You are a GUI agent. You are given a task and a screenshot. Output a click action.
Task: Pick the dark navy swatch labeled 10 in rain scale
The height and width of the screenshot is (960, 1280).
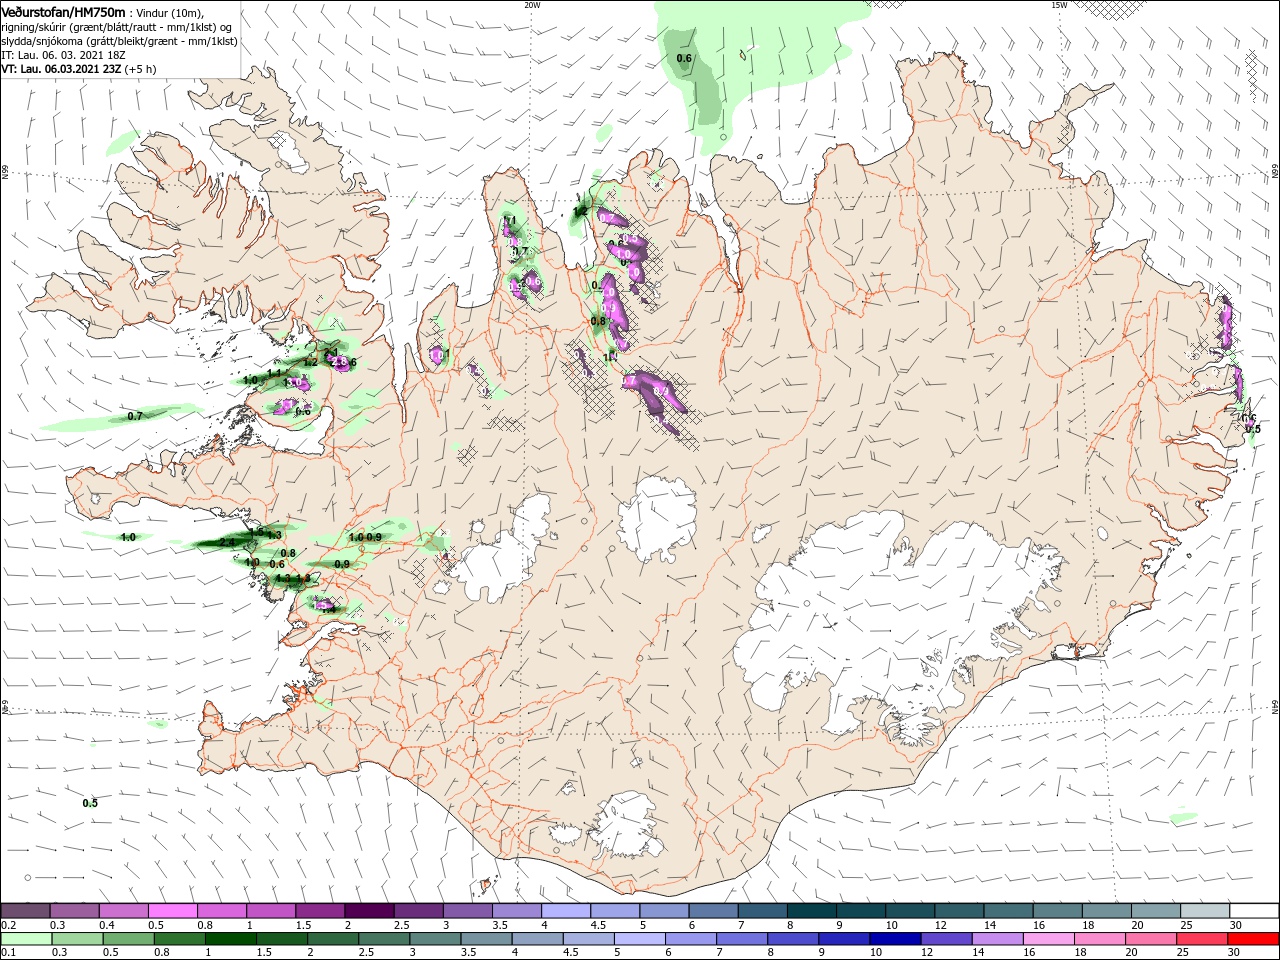point(894,939)
